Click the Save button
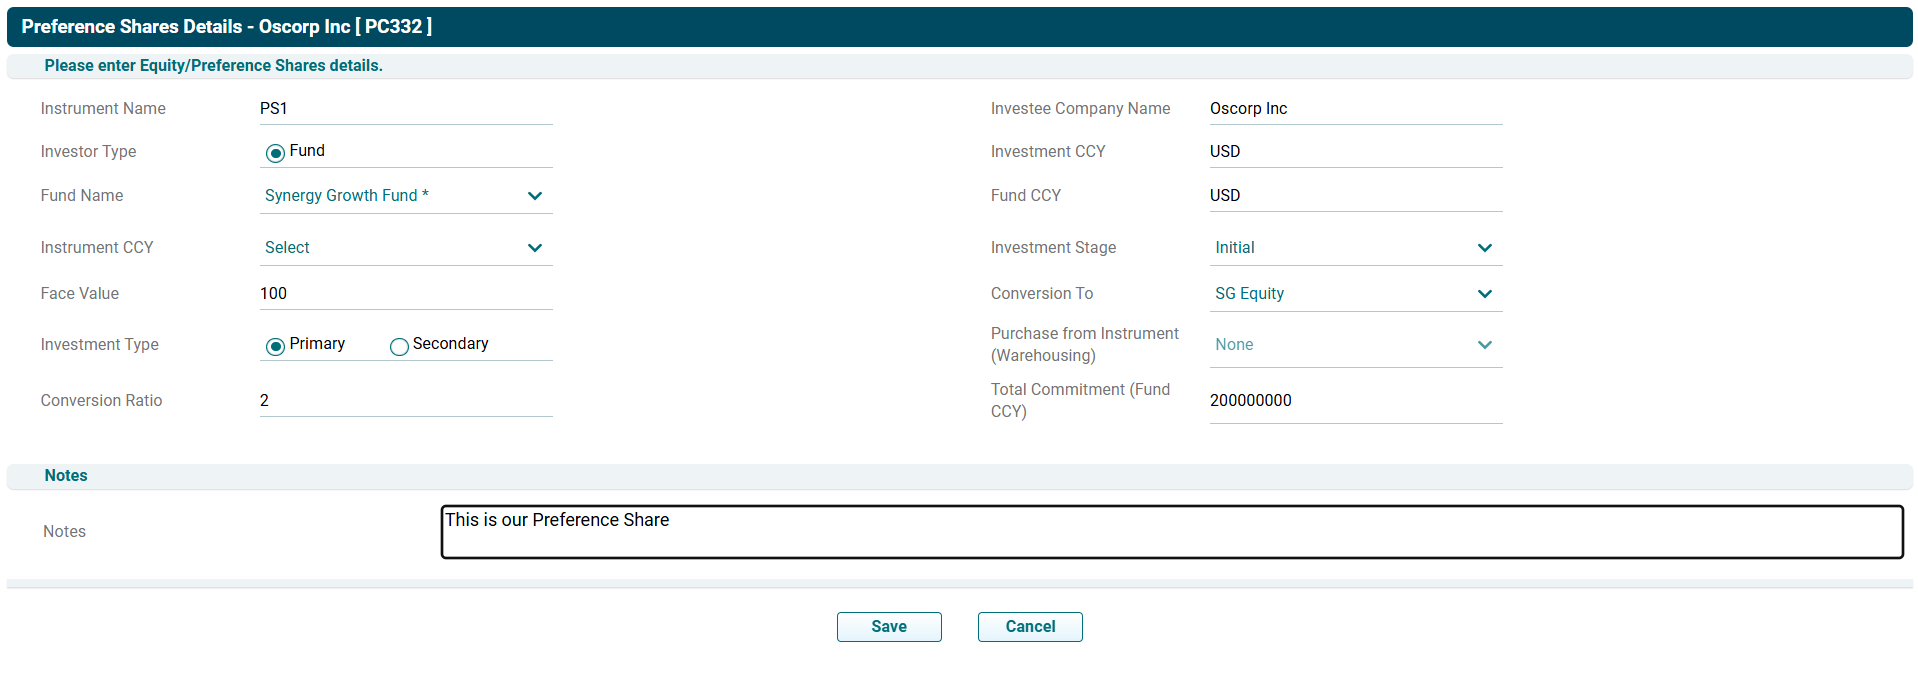1918x678 pixels. coord(888,627)
